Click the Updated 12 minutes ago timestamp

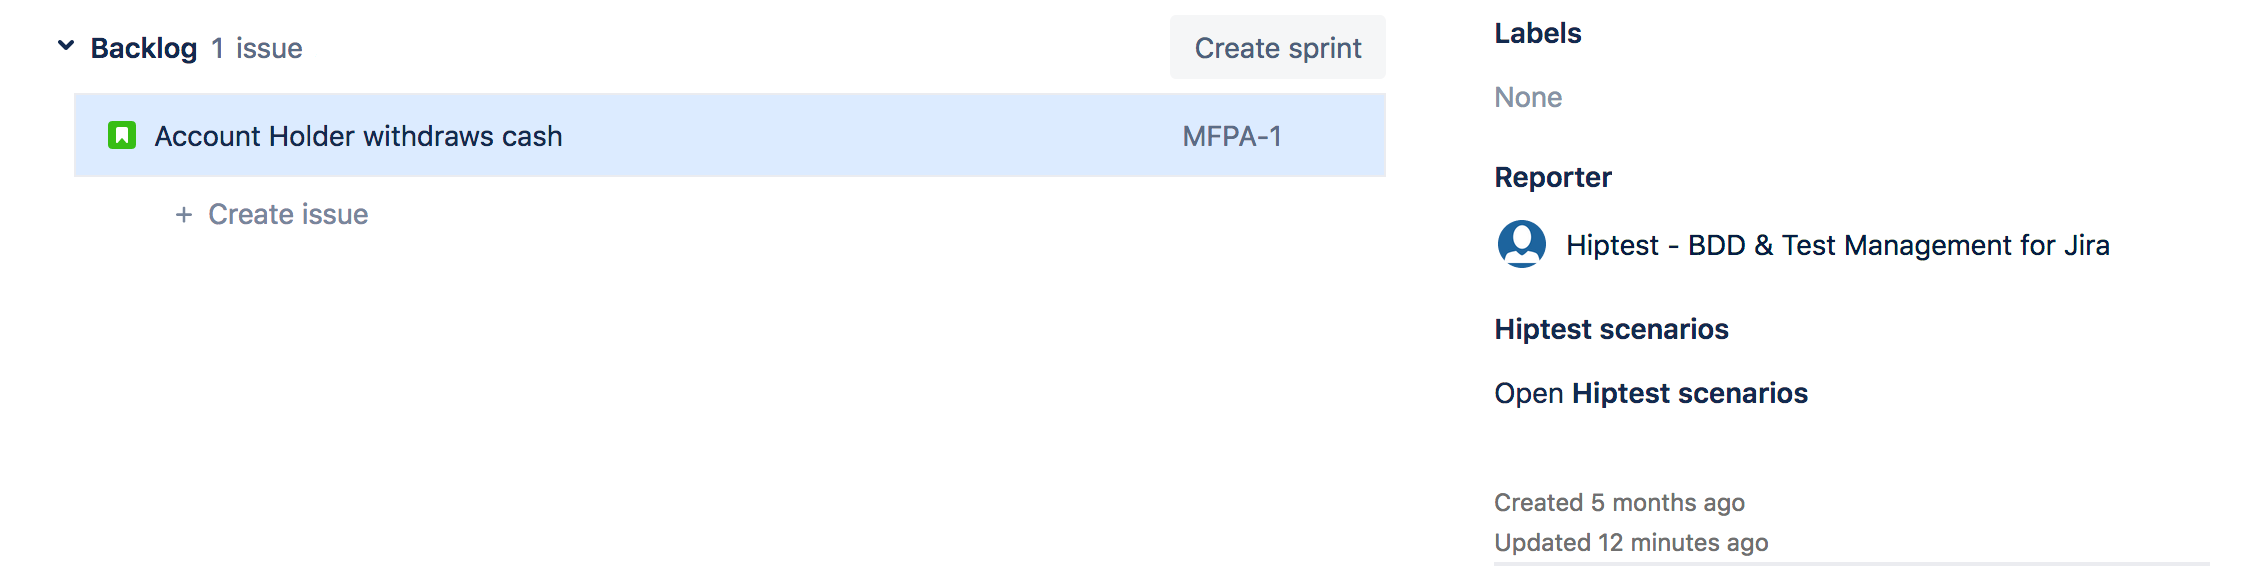coord(1631,542)
